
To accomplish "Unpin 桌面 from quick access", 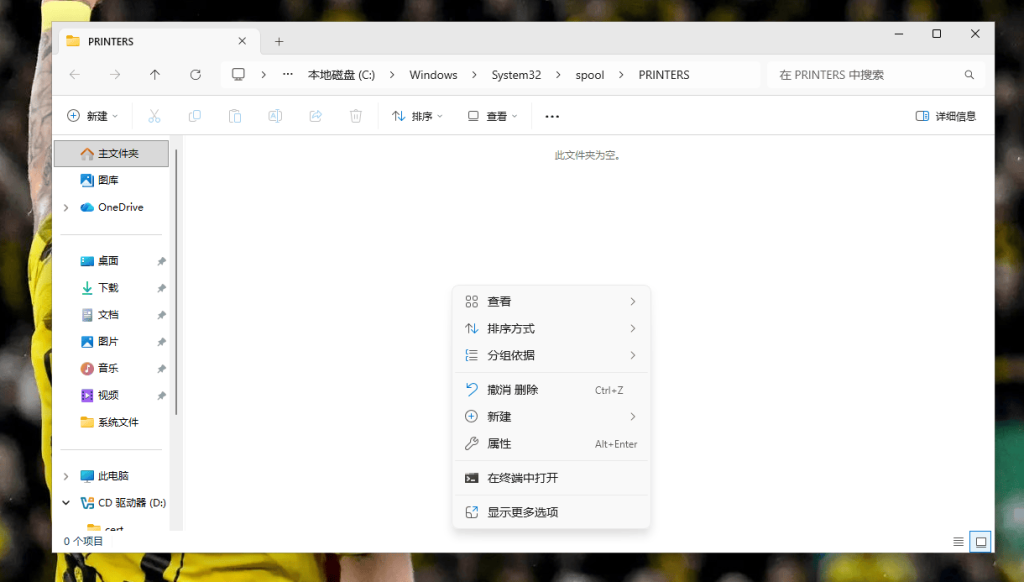I will pyautogui.click(x=161, y=261).
